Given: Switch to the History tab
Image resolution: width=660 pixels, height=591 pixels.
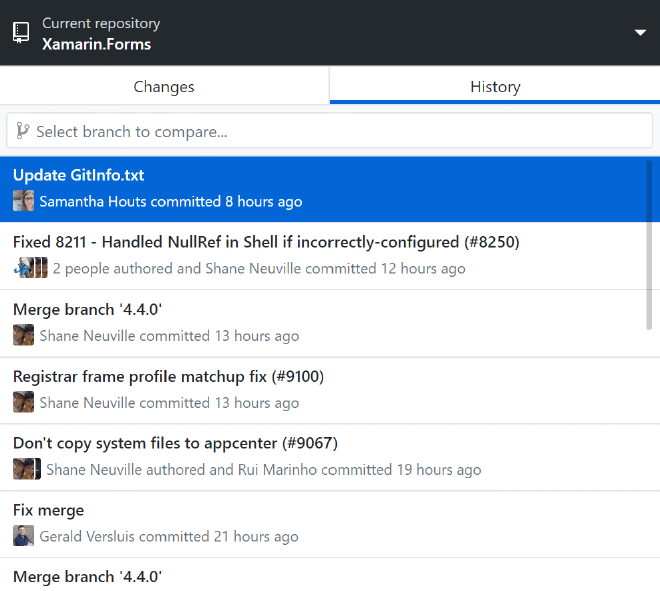Looking at the screenshot, I should tap(495, 86).
